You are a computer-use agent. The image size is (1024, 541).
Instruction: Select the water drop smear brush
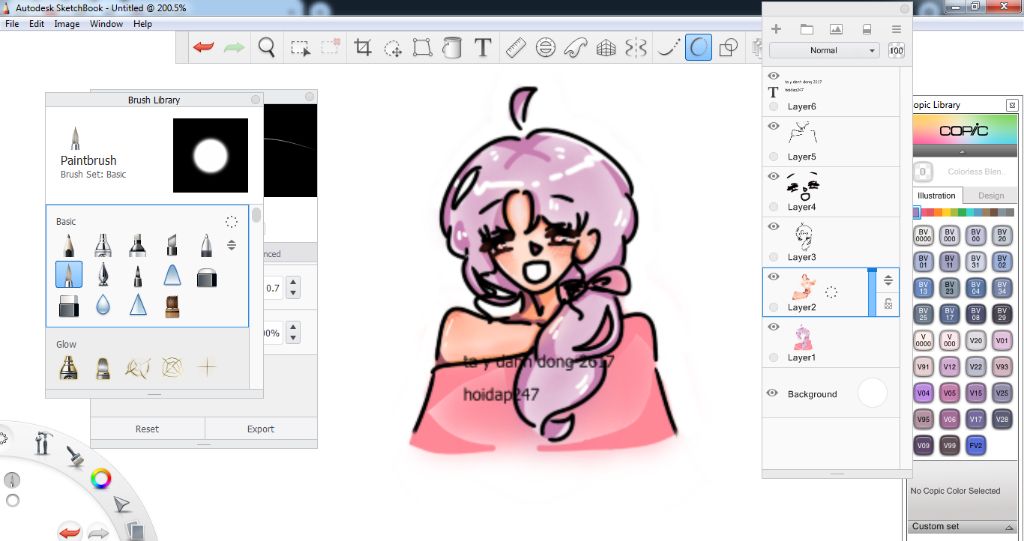103,305
